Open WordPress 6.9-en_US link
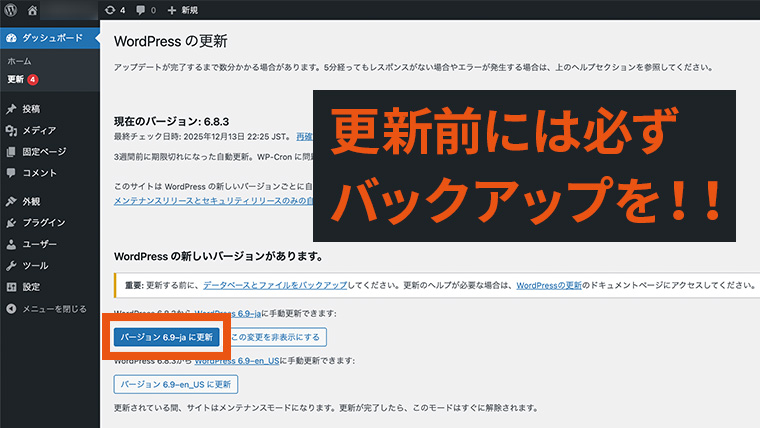This screenshot has width=760, height=428. (x=237, y=361)
